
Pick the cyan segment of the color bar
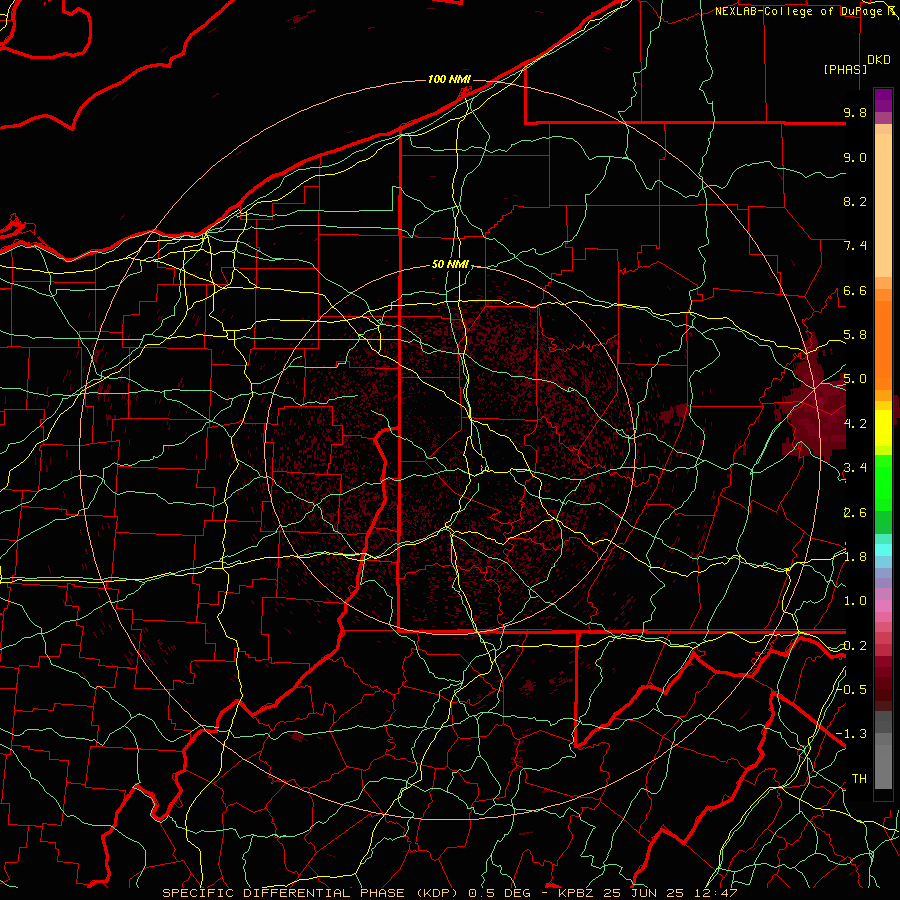pos(883,550)
